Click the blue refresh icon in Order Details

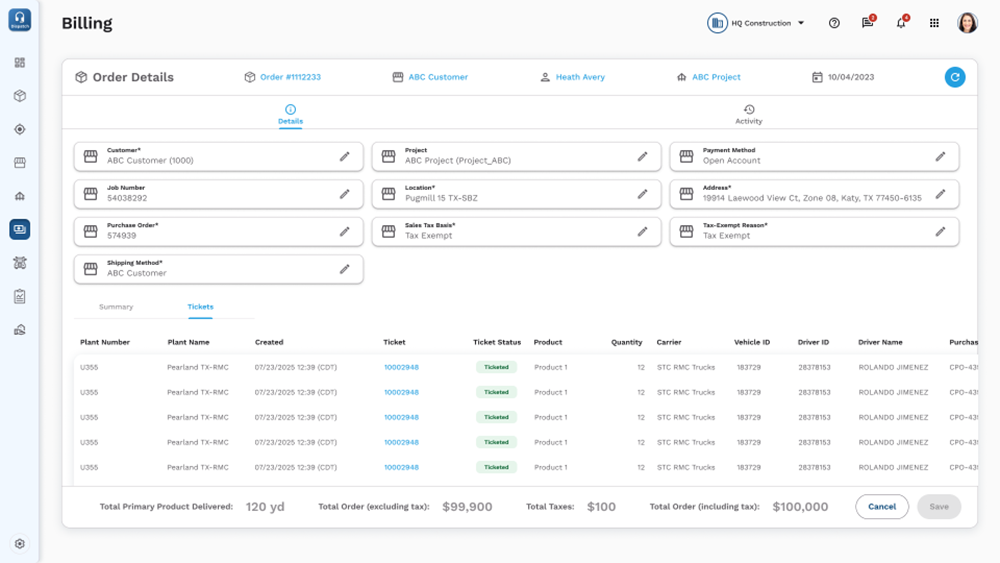point(955,77)
